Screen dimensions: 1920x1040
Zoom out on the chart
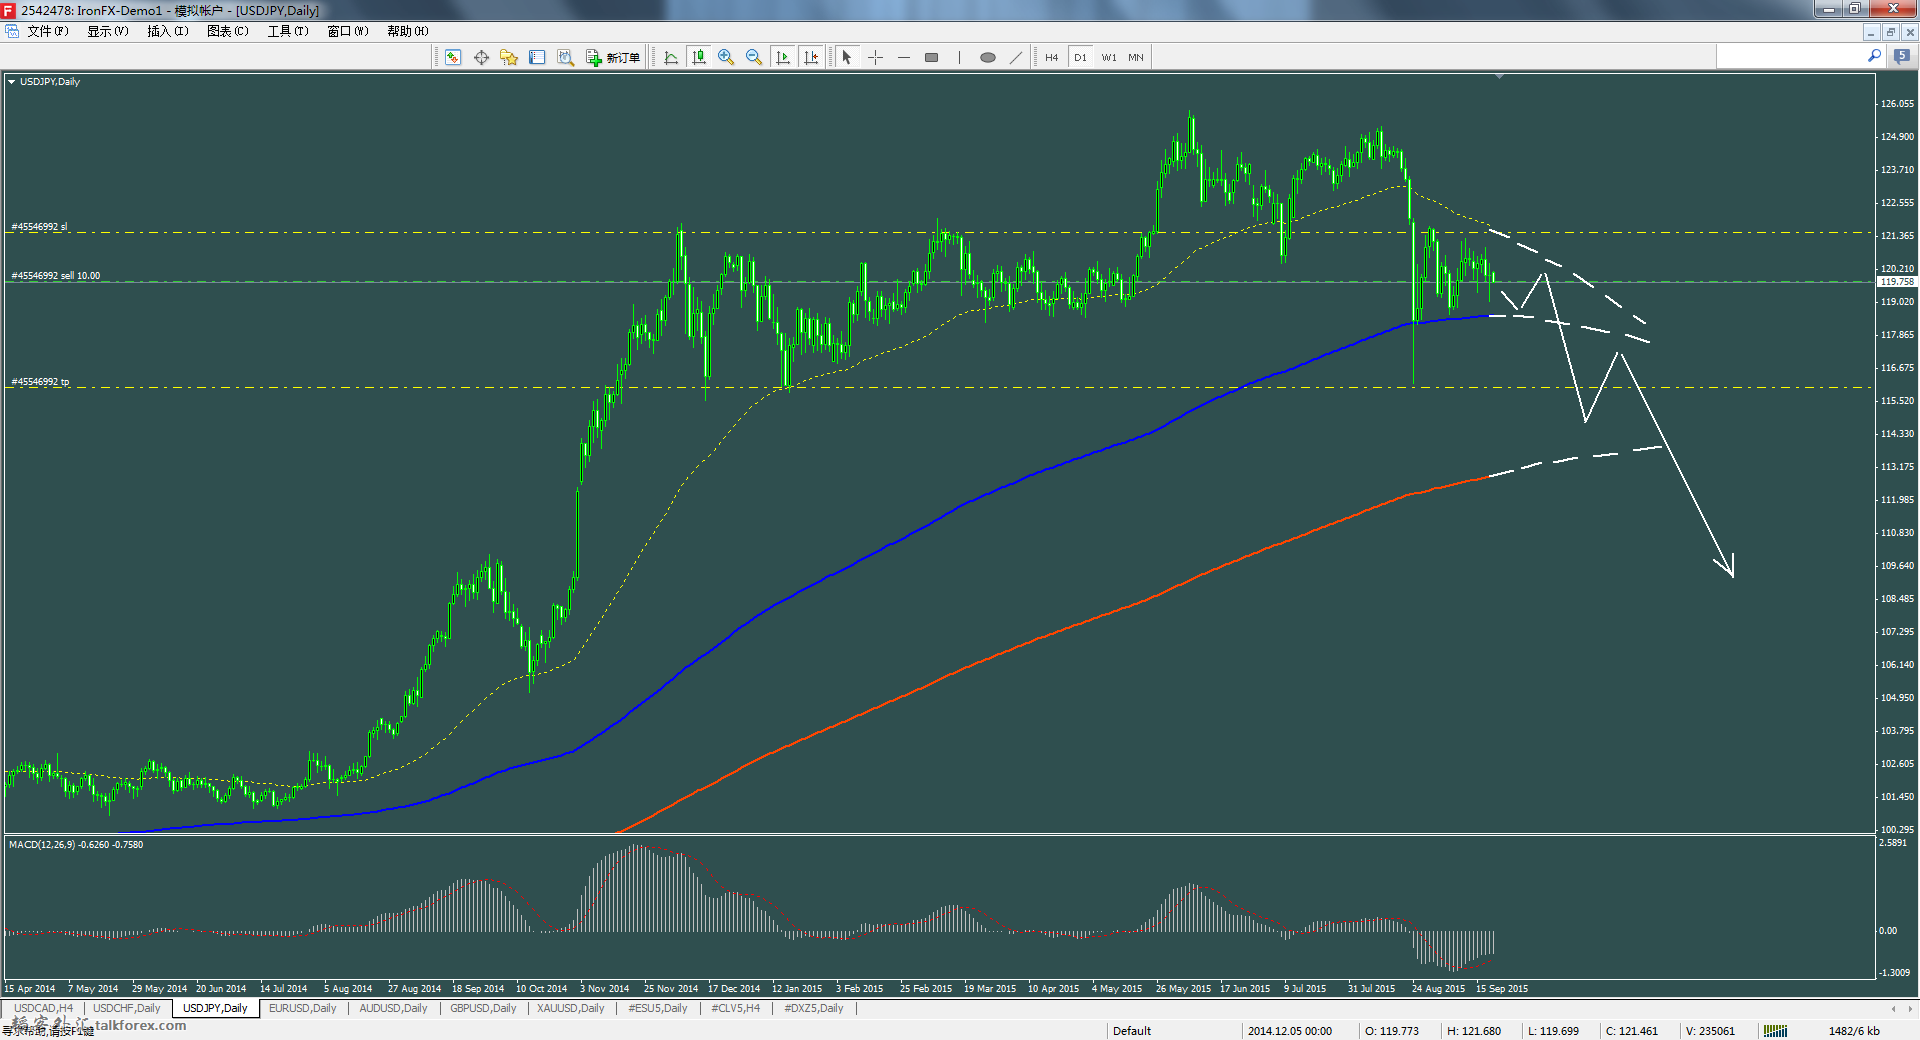(754, 57)
